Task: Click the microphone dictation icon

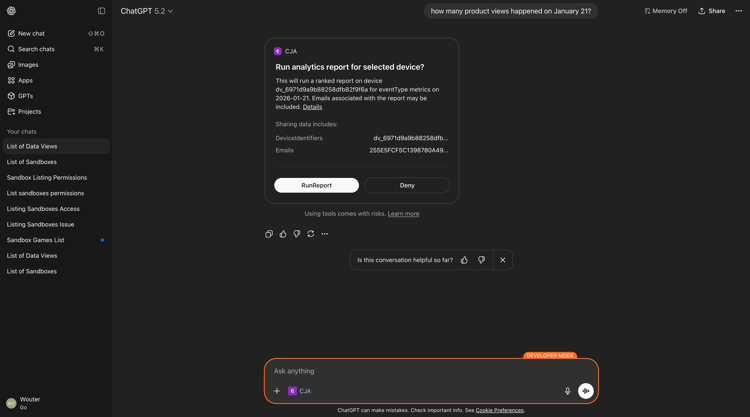Action: click(x=567, y=391)
